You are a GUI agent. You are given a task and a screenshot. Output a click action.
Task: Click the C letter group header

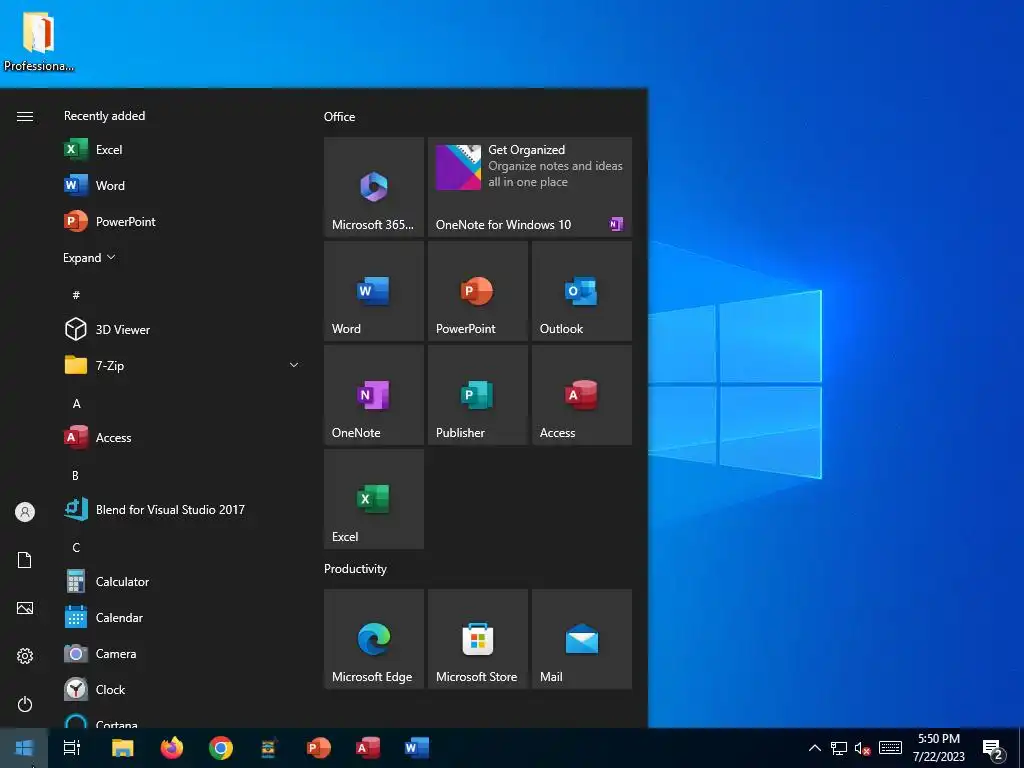[x=76, y=547]
